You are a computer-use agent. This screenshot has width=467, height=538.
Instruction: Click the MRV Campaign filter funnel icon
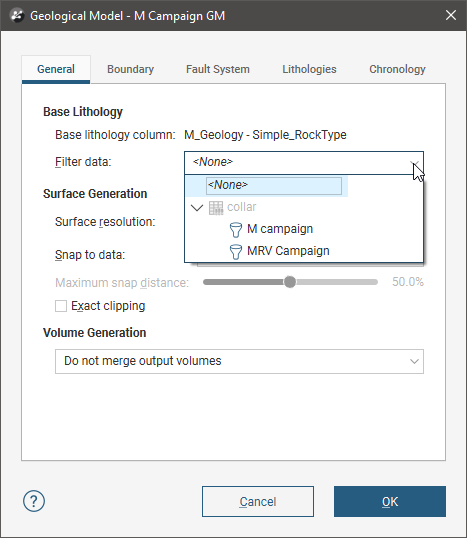click(x=235, y=252)
